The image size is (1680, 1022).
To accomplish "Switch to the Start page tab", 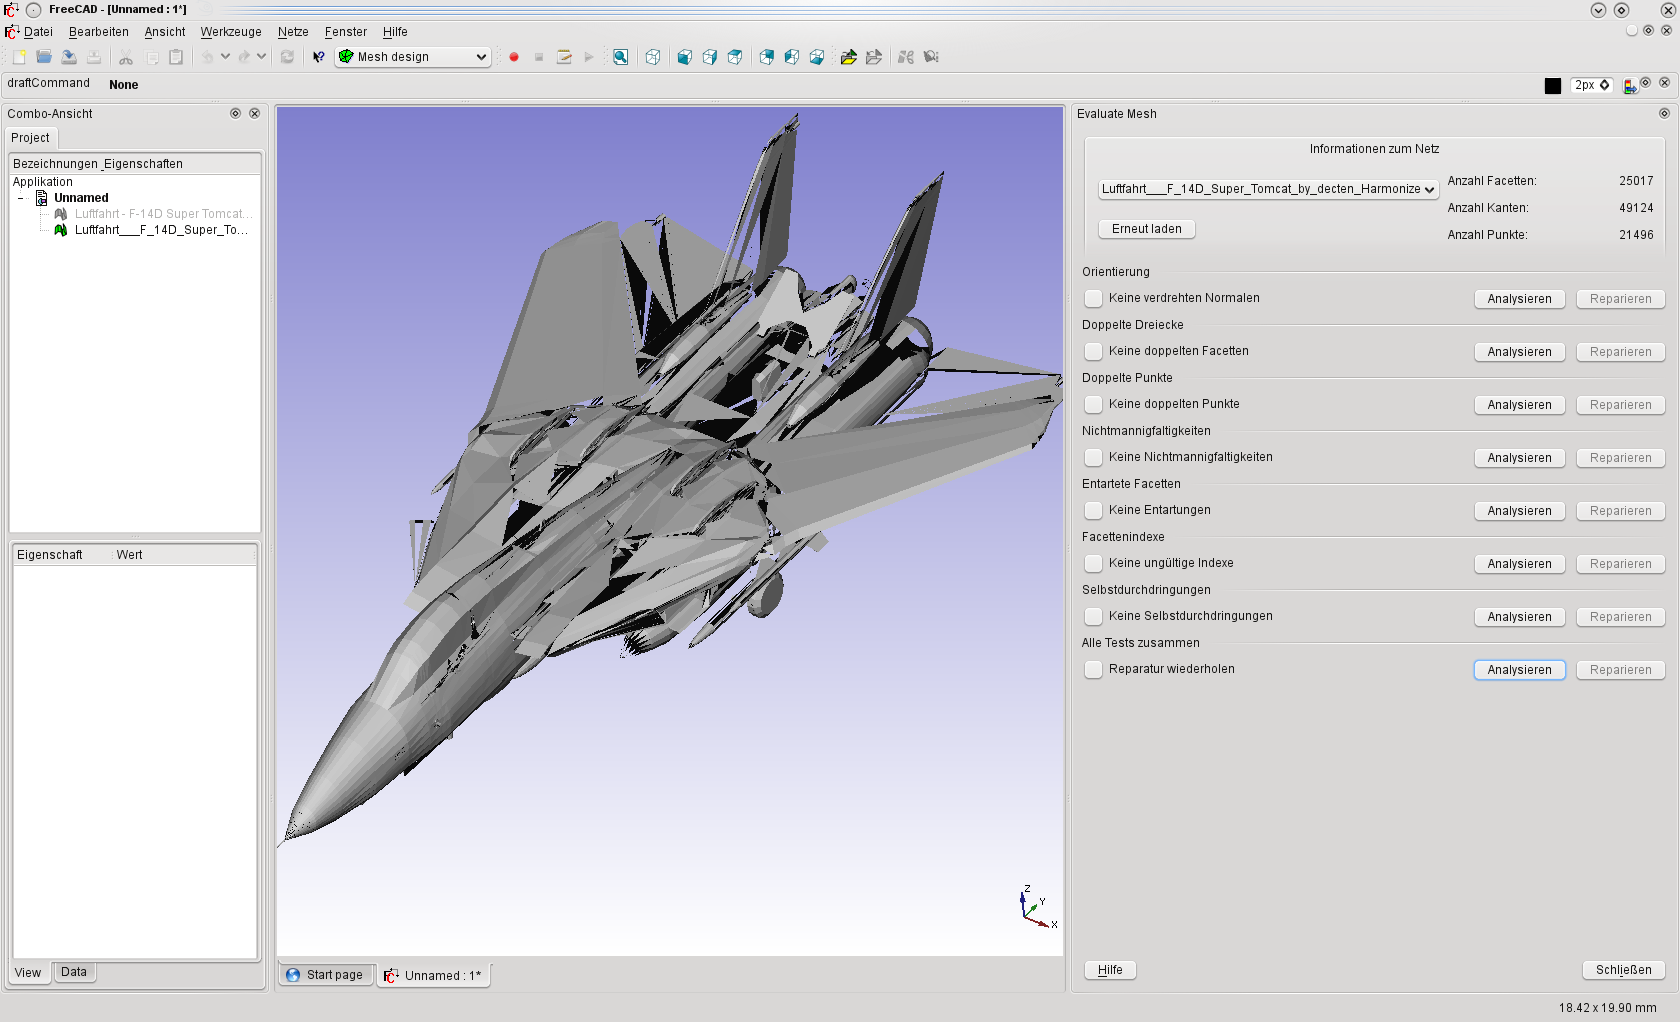I will click(x=325, y=975).
